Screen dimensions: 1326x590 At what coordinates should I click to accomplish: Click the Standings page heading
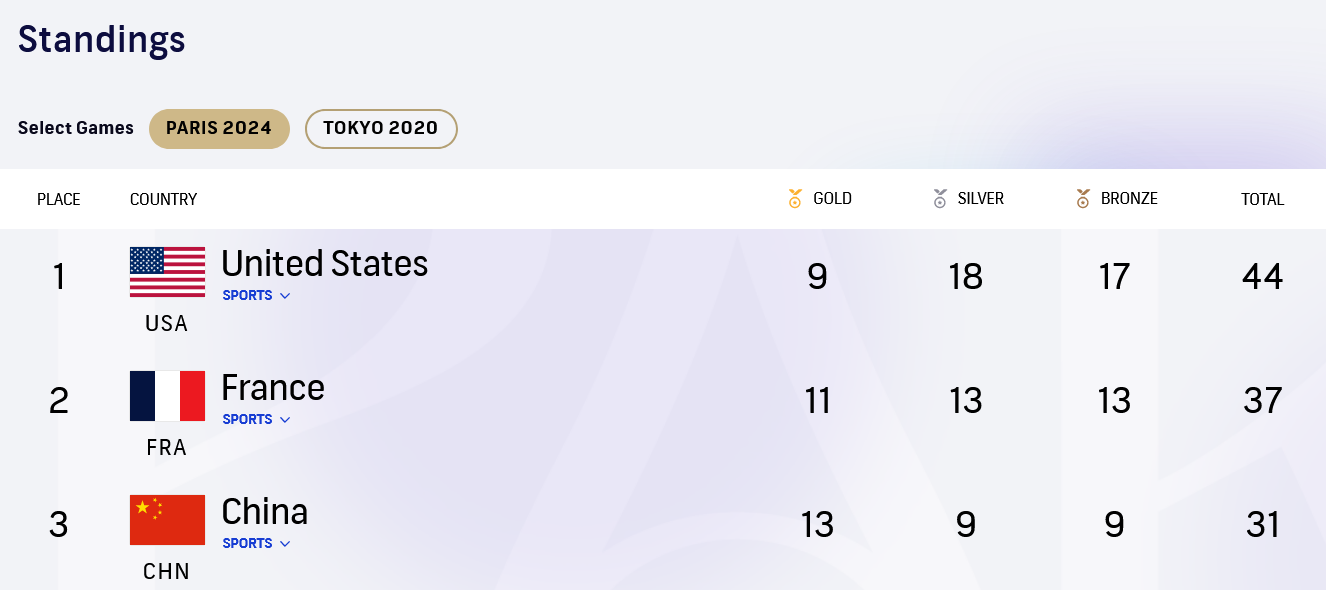102,40
